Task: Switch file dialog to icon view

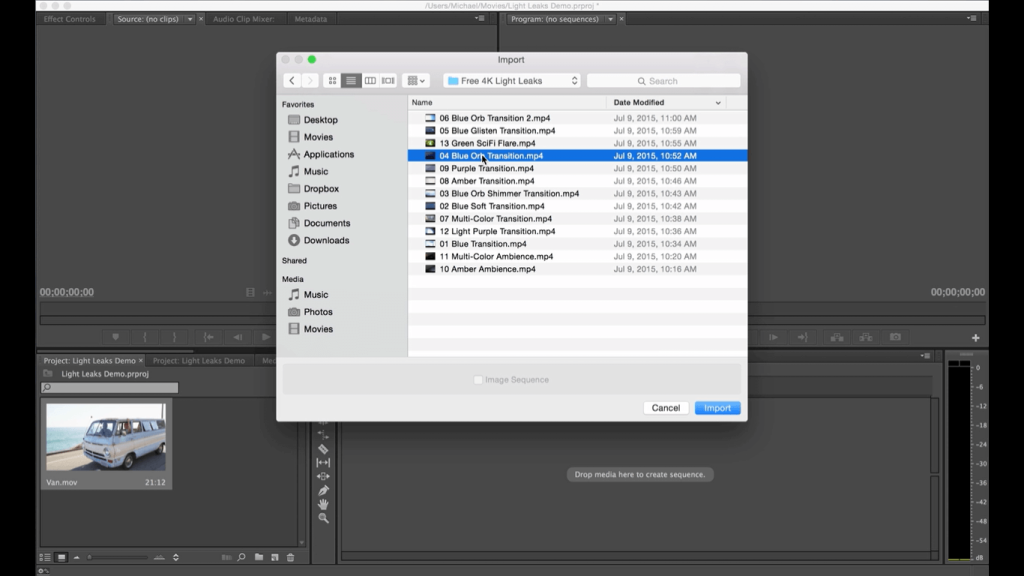Action: pyautogui.click(x=333, y=81)
